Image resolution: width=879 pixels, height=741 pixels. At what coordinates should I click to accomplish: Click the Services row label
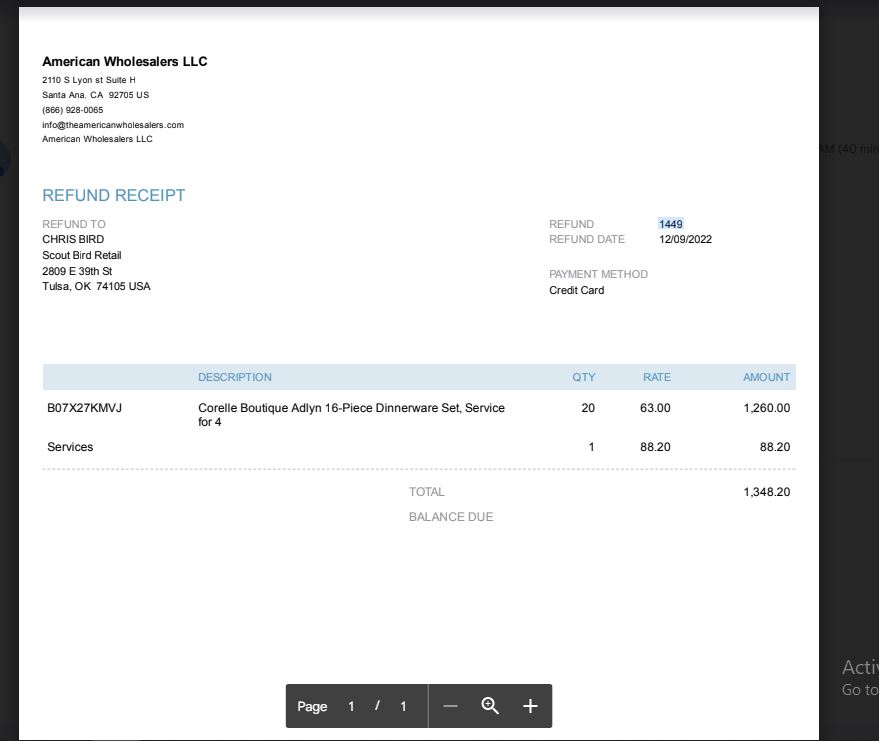[70, 447]
